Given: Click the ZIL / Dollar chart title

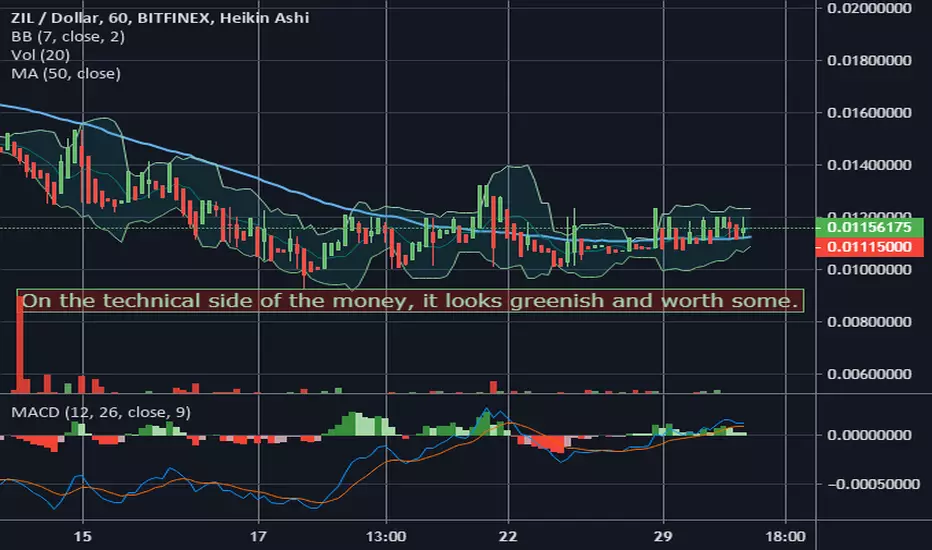Looking at the screenshot, I should (160, 17).
